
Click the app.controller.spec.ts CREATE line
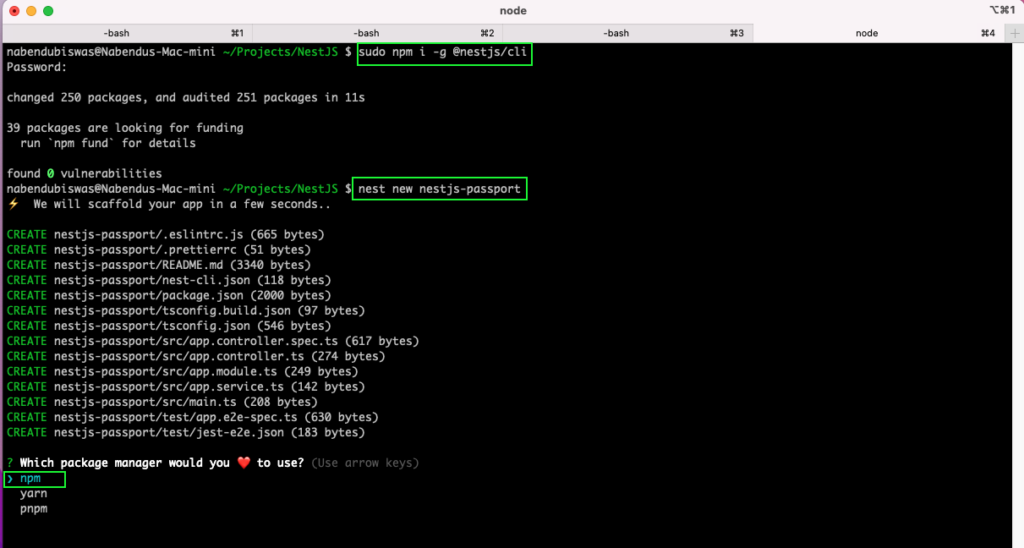point(213,341)
